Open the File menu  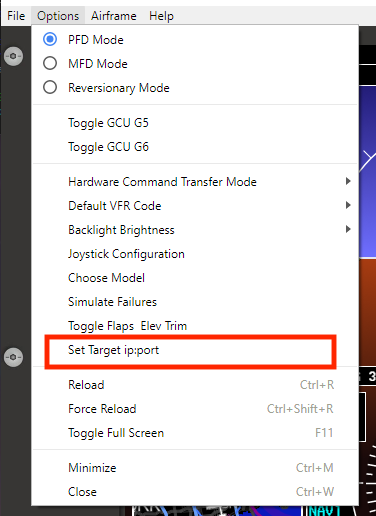(16, 16)
